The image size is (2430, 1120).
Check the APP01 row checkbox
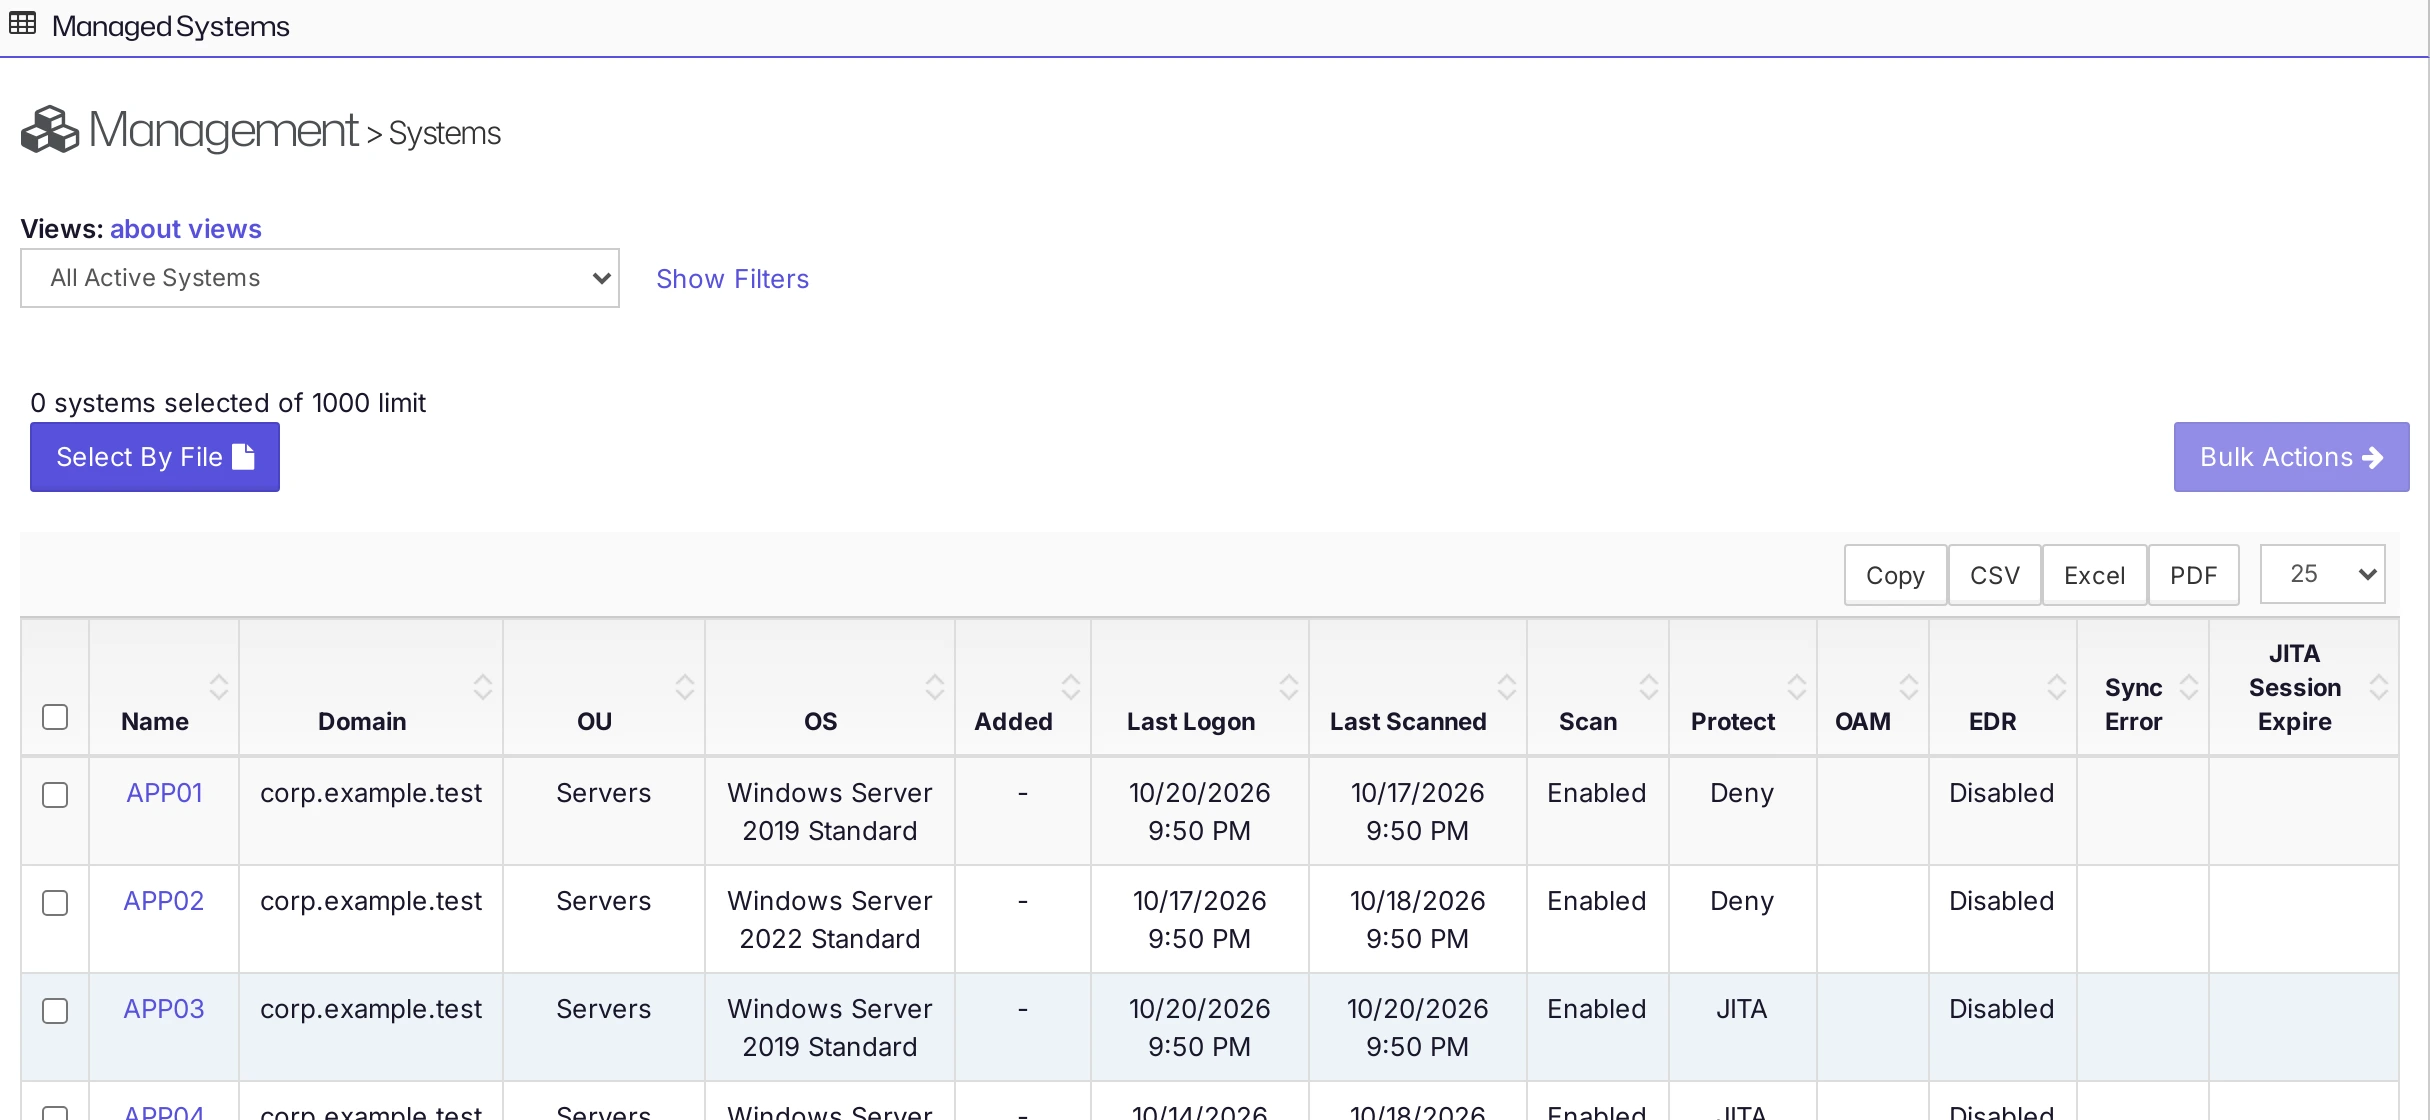tap(55, 795)
